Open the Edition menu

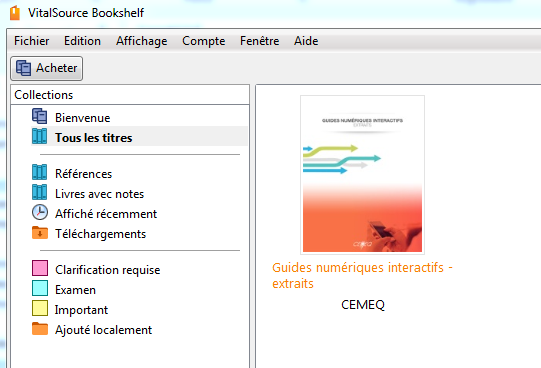pyautogui.click(x=82, y=41)
